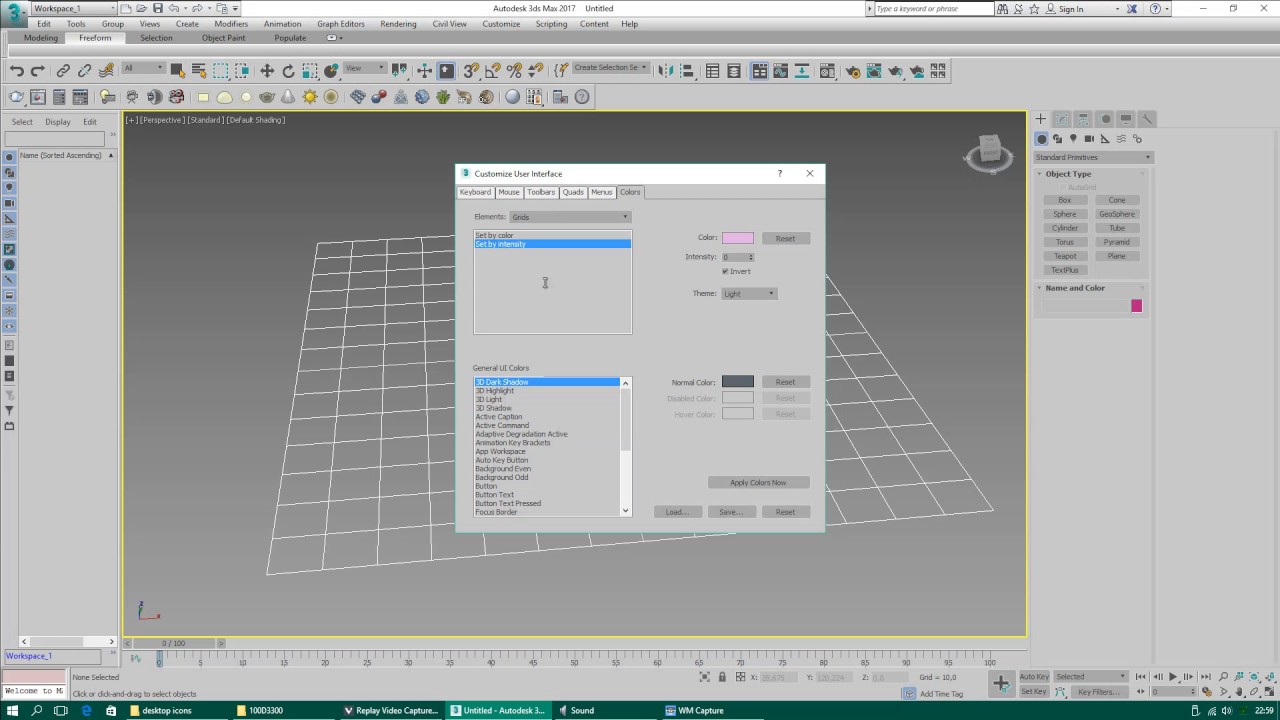Toggle the Invert checkbox
Image resolution: width=1280 pixels, height=720 pixels.
coord(725,271)
